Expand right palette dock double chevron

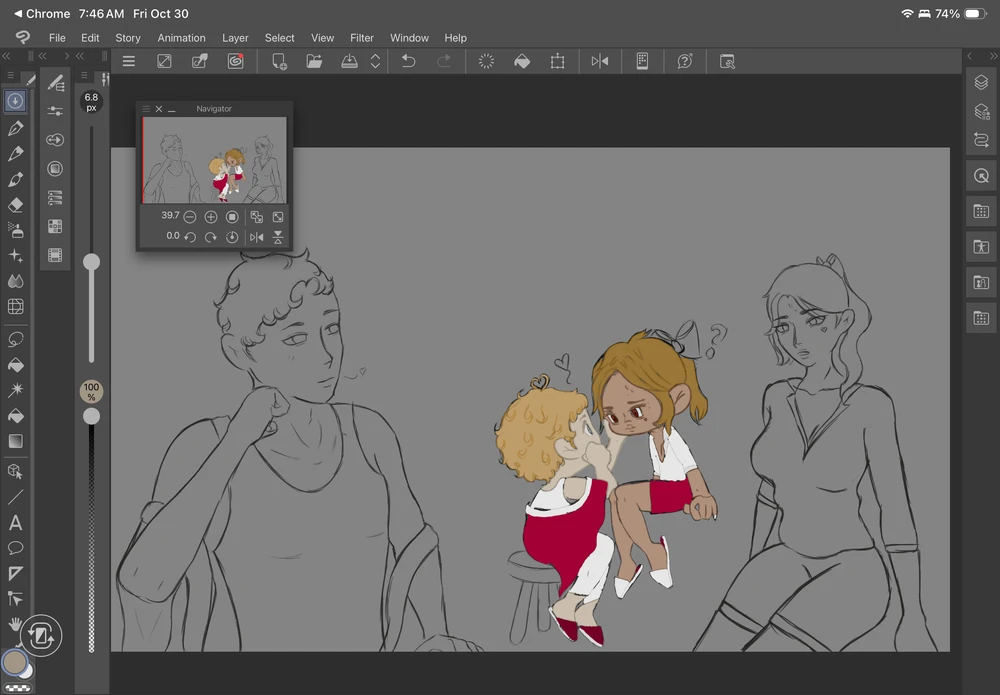993,56
